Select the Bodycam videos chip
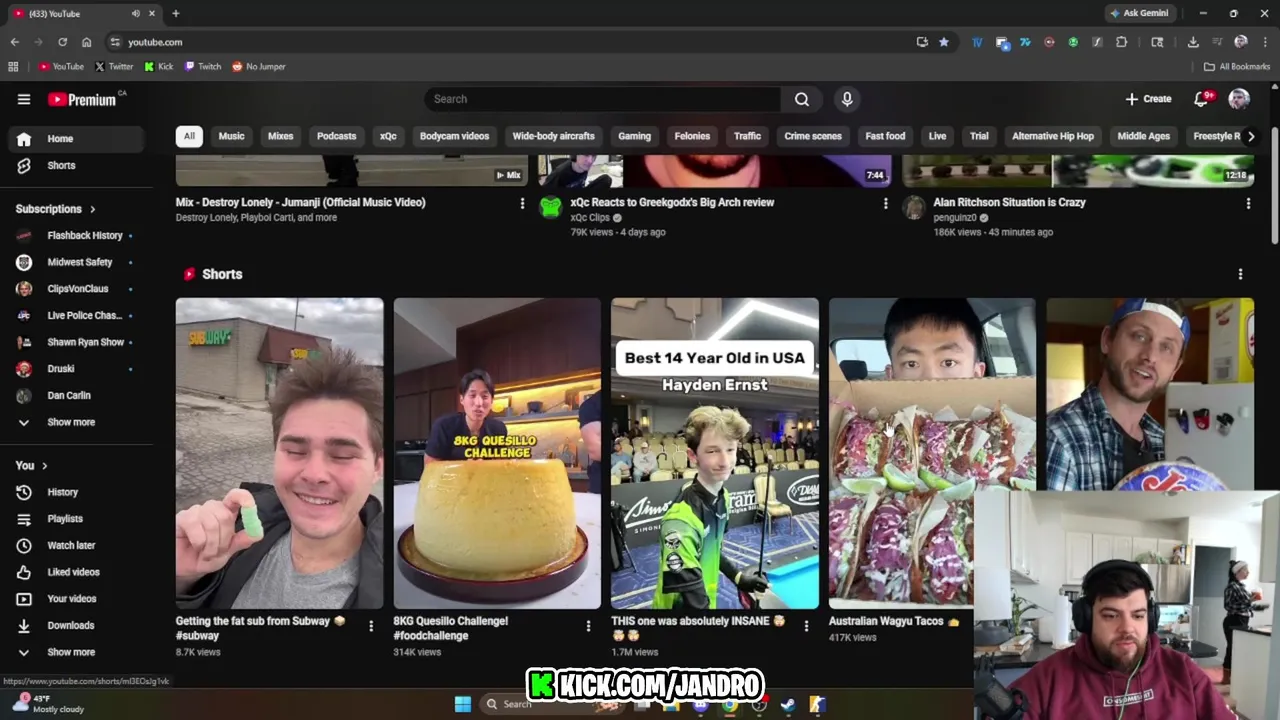The image size is (1280, 720). 454,136
